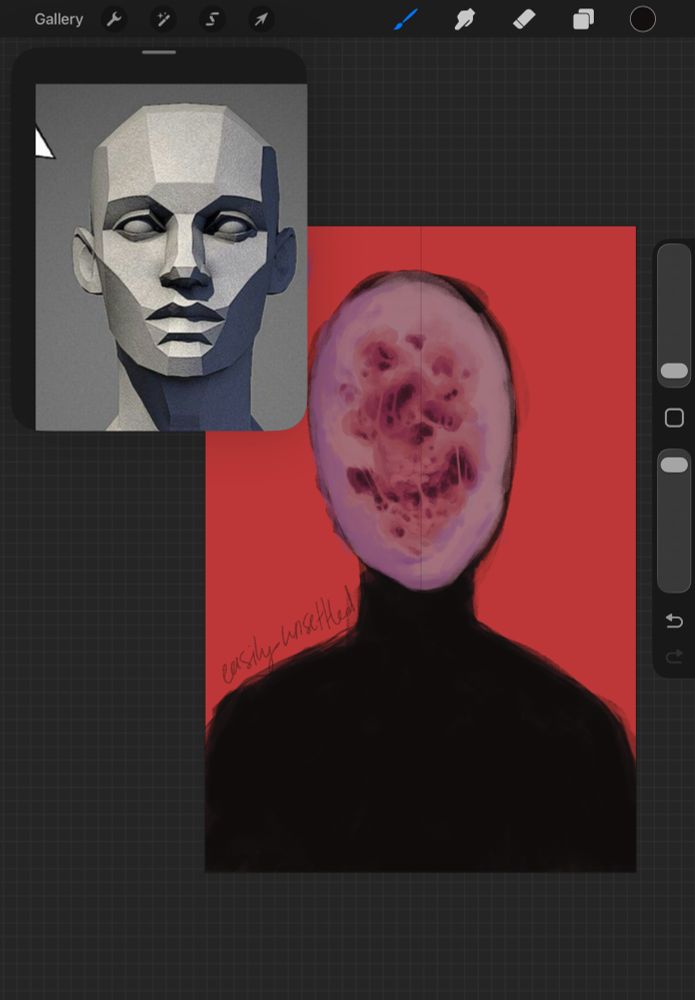Tap the square Modify button in sidebar

point(674,418)
